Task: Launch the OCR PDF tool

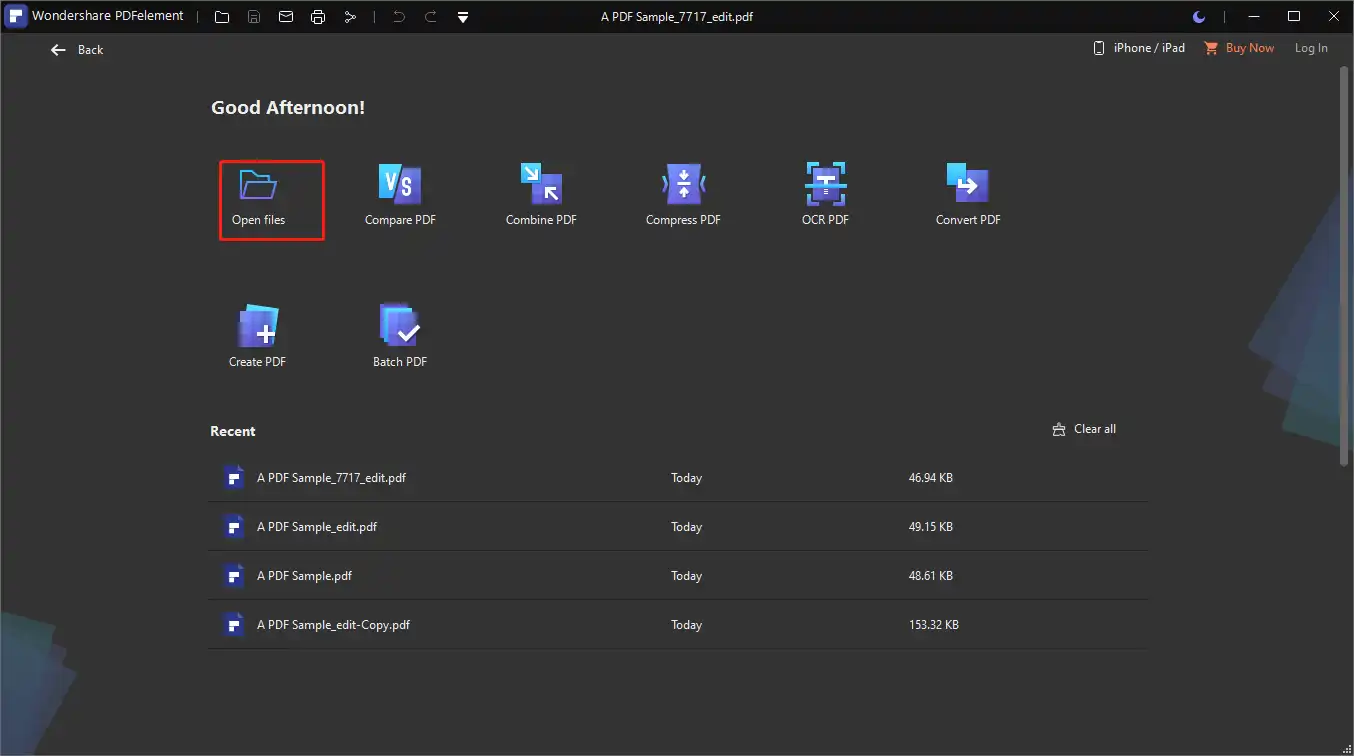Action: pos(825,196)
